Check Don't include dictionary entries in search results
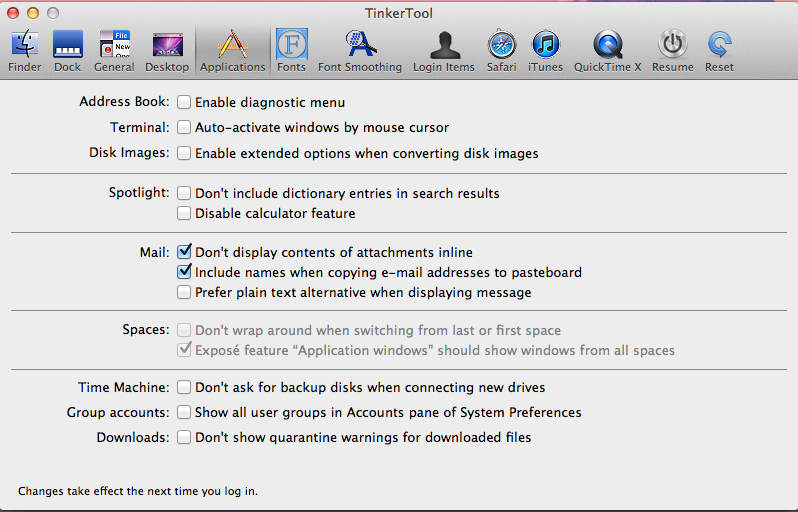 point(184,193)
